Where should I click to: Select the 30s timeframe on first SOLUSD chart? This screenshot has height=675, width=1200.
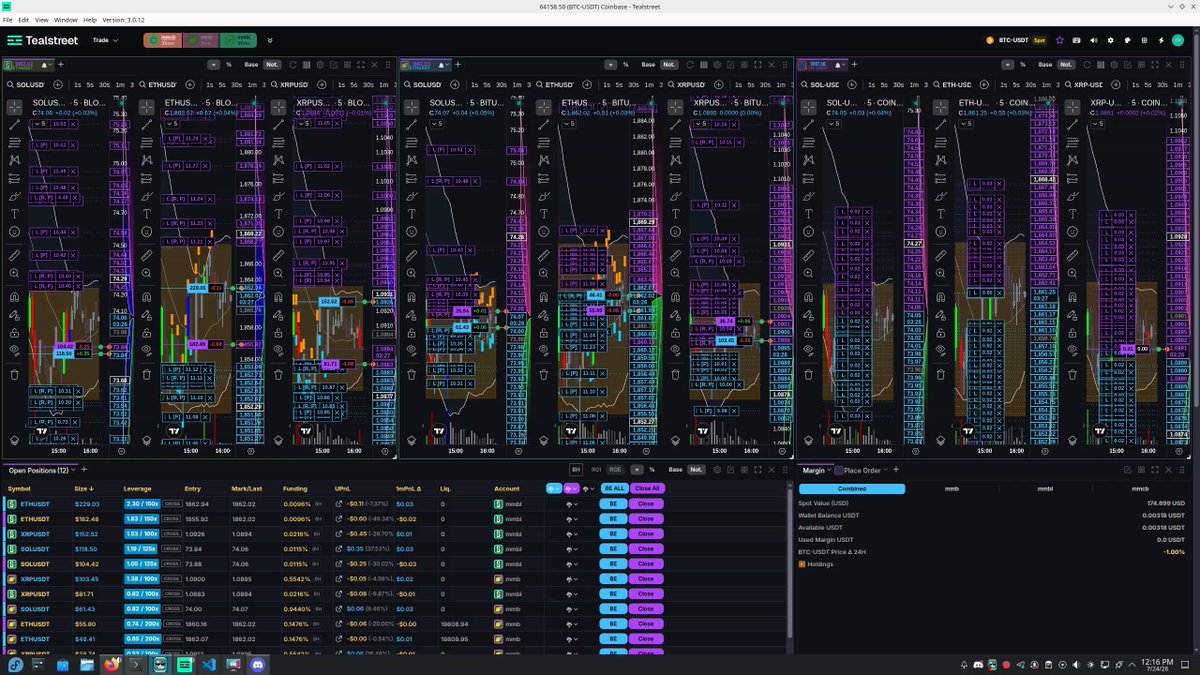105,85
